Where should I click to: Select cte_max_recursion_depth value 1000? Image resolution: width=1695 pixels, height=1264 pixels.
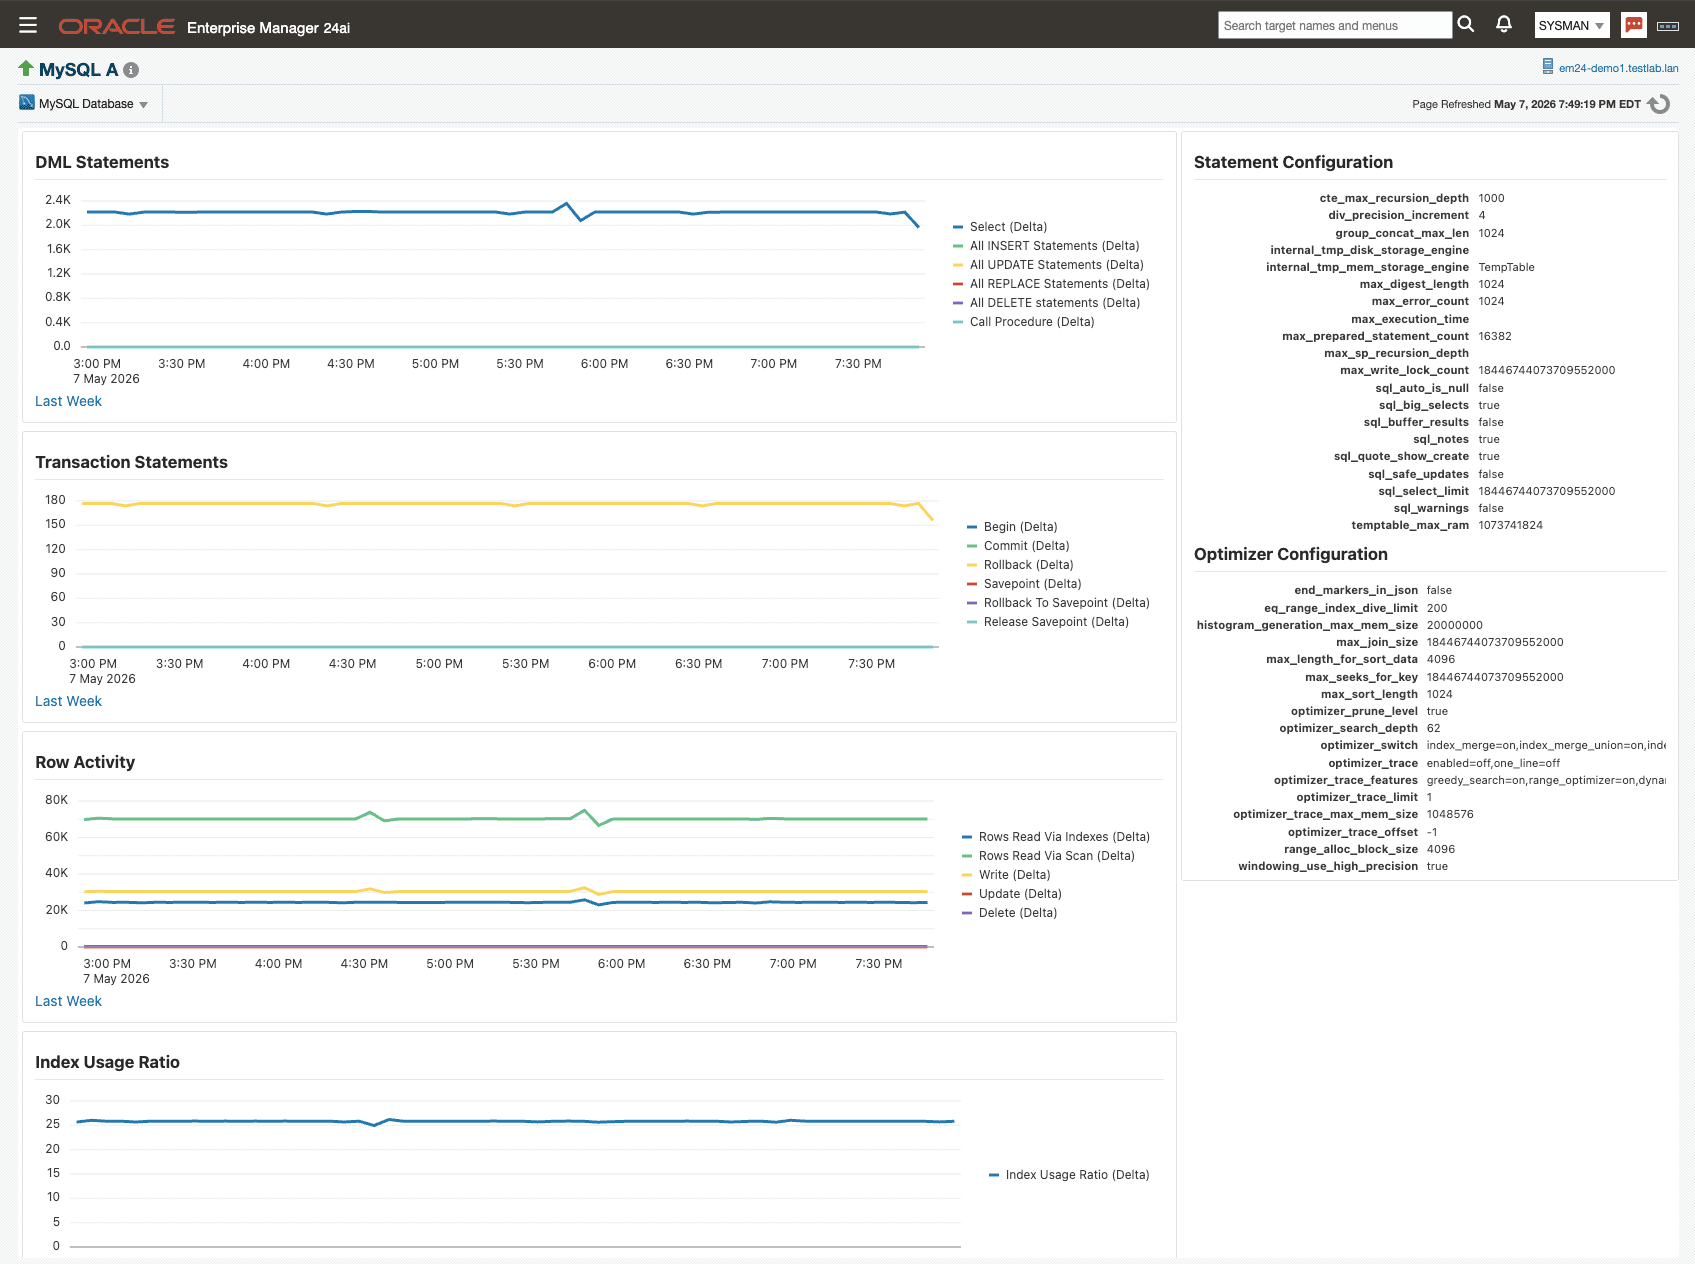click(1491, 198)
